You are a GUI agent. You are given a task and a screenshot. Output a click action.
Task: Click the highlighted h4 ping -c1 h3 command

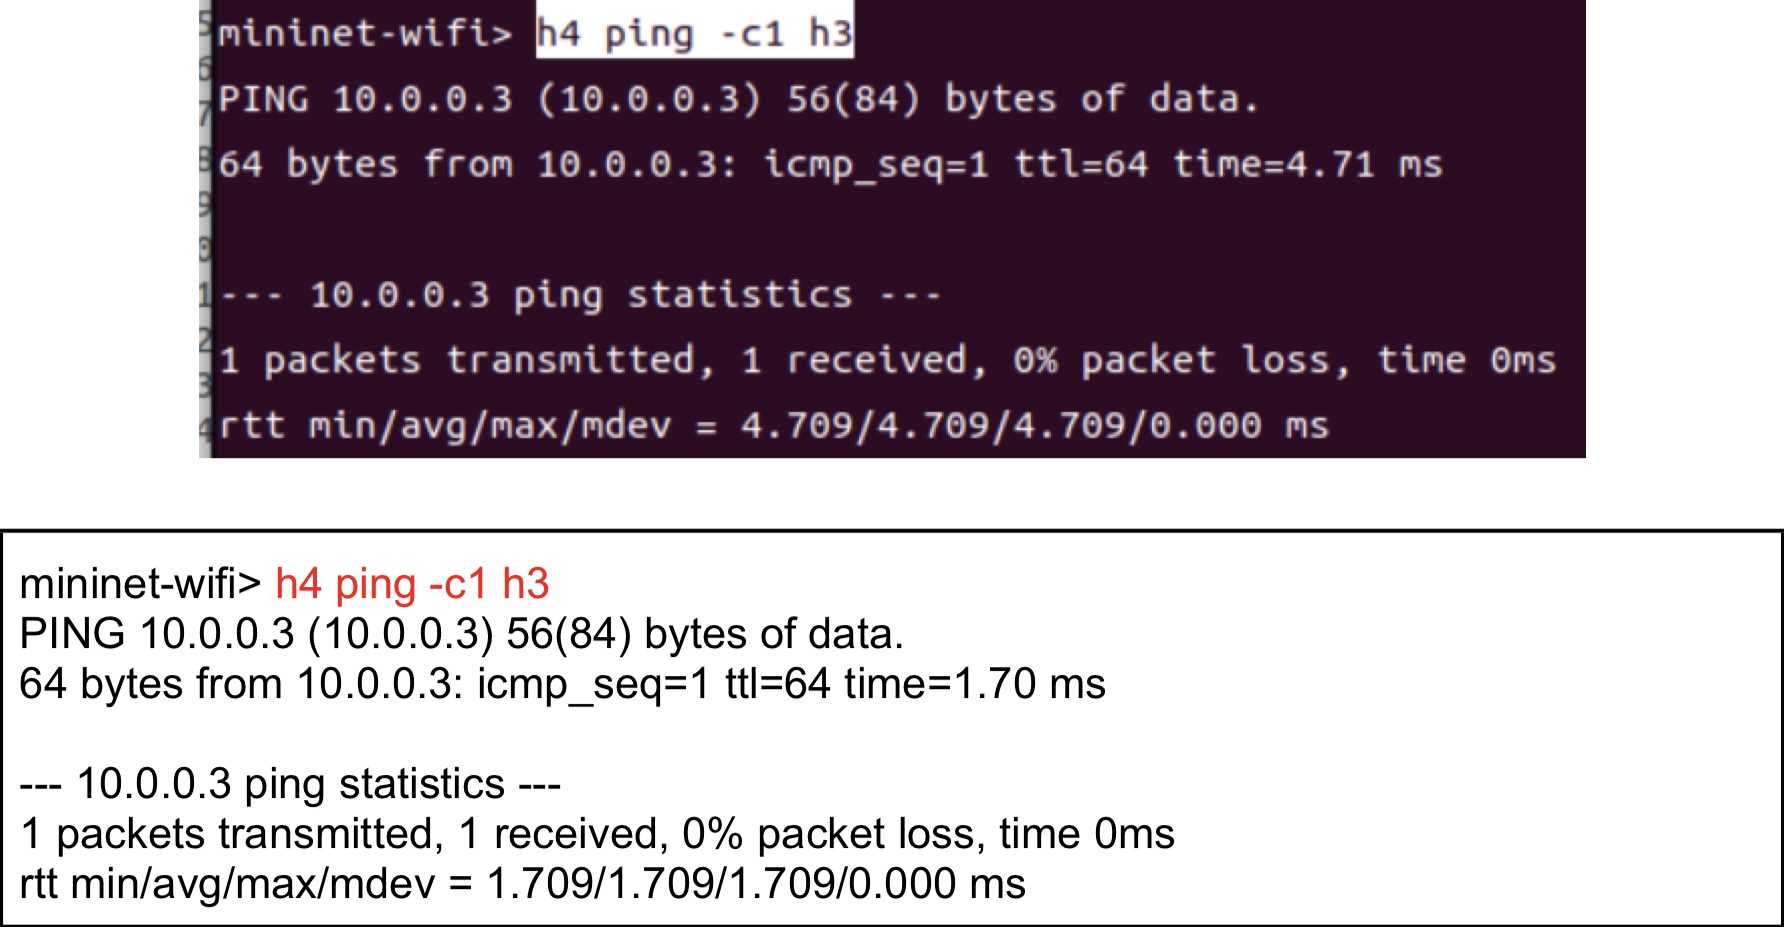695,34
